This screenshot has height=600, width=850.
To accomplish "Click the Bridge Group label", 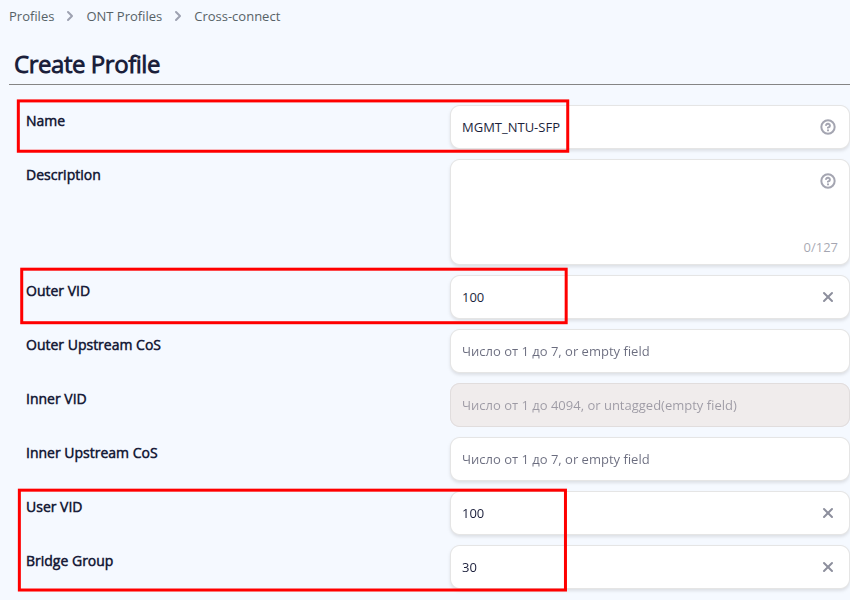I will pyautogui.click(x=69, y=561).
